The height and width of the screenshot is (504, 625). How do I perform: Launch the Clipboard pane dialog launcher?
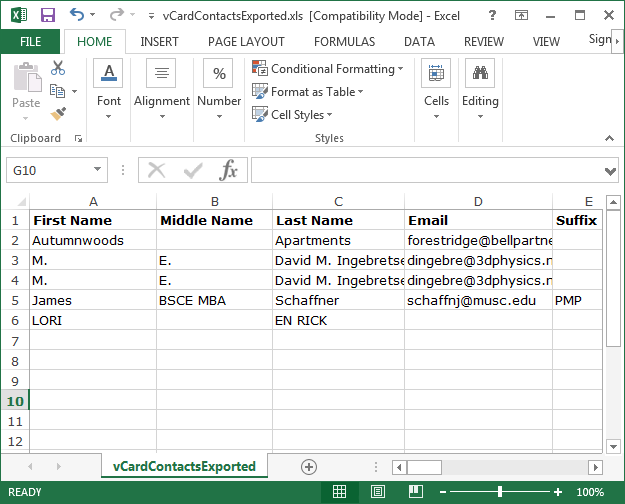[x=79, y=138]
